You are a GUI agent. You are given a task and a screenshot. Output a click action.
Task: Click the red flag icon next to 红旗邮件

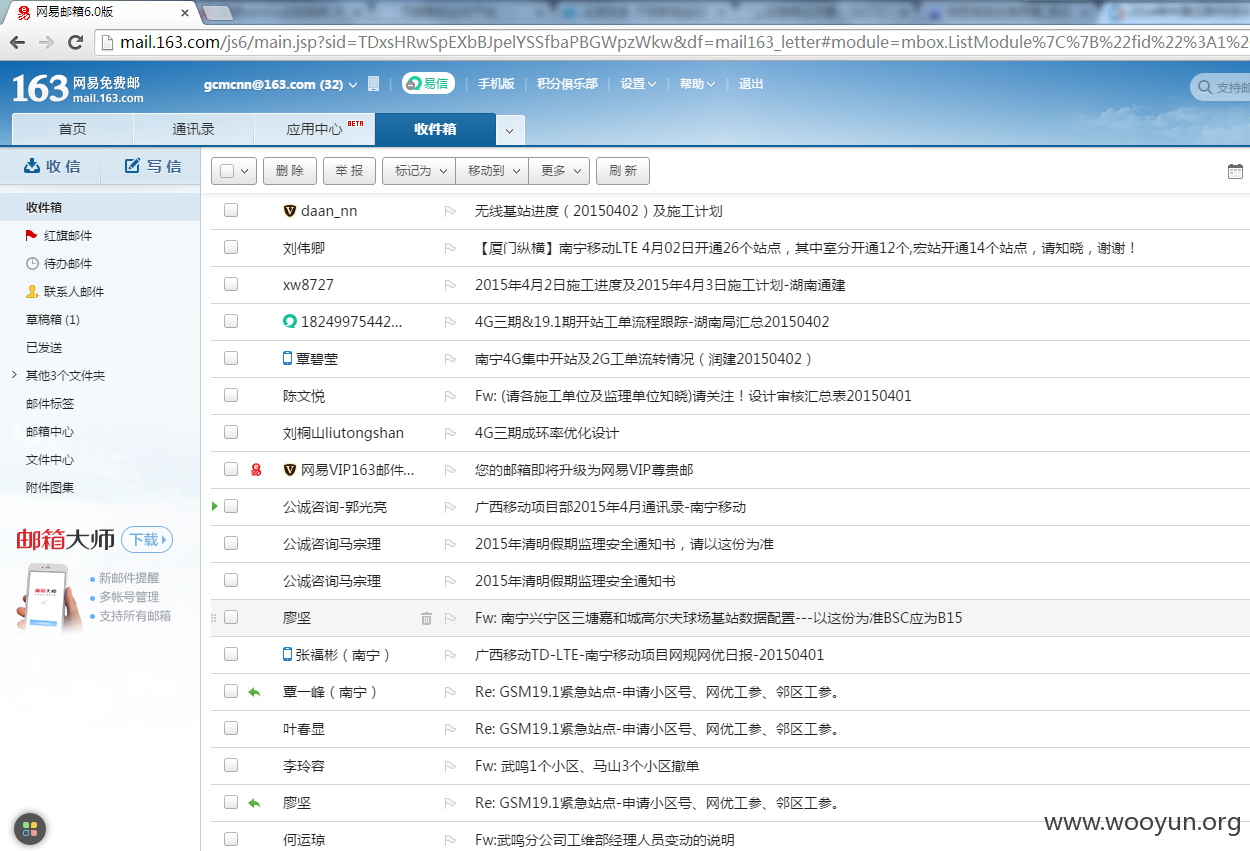point(32,236)
